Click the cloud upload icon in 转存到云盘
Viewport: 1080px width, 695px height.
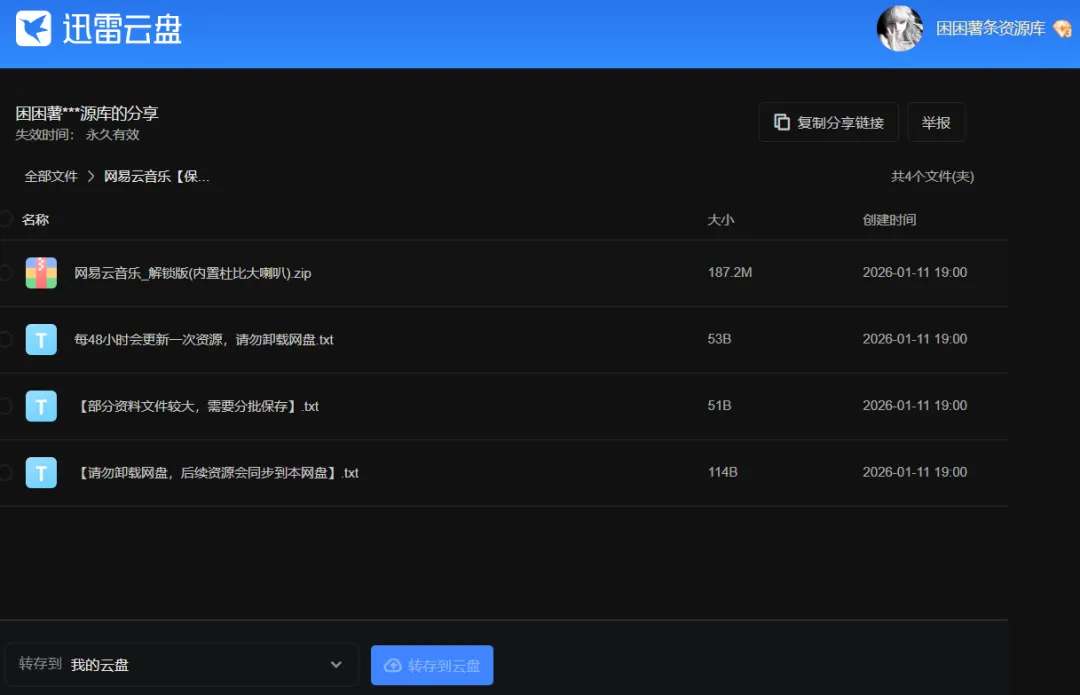(x=393, y=665)
